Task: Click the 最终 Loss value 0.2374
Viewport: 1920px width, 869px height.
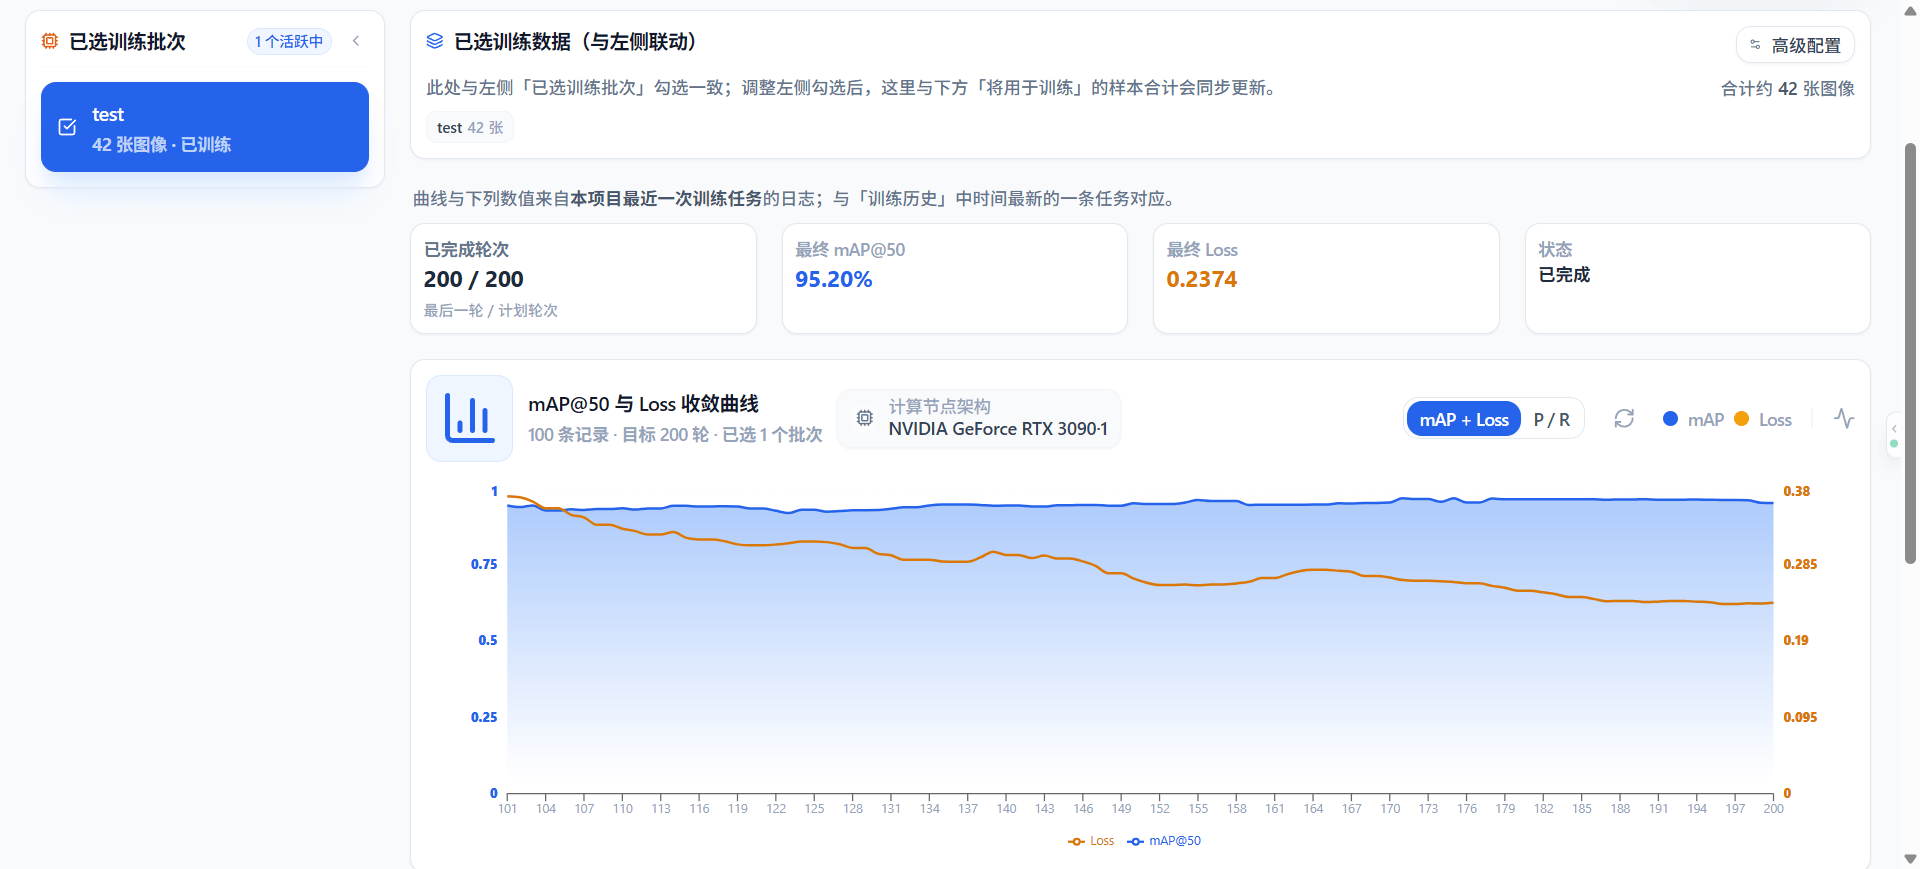Action: coord(1201,279)
